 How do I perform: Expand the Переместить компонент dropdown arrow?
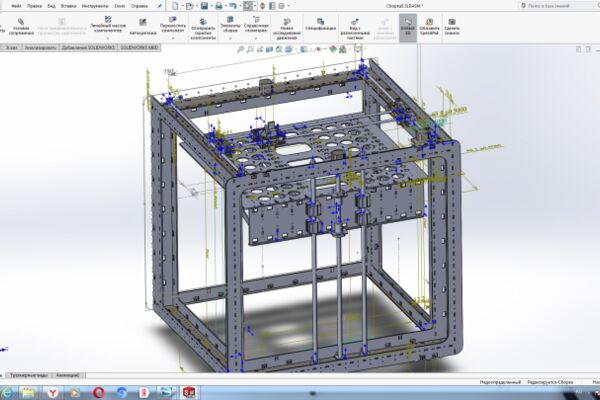tap(173, 38)
